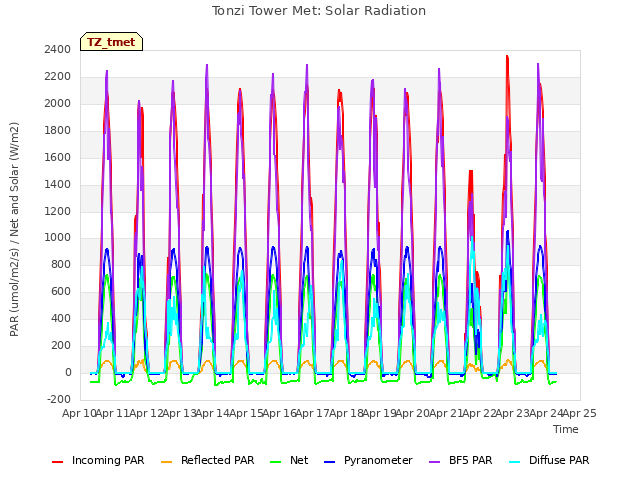The image size is (640, 480).
Task: Click the Apr 14 x-axis tick label
Action: point(212,413)
